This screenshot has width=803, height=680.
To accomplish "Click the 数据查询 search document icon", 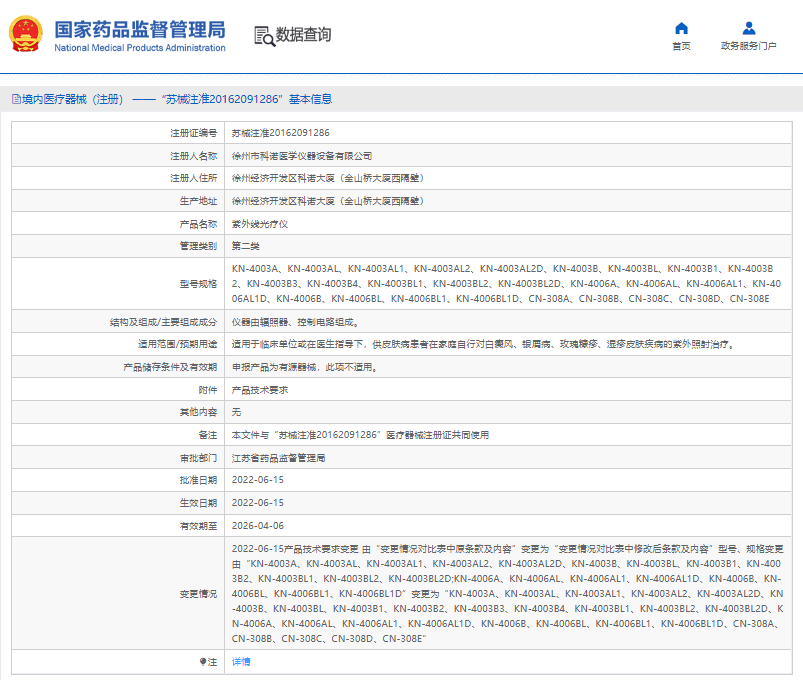I will (264, 36).
